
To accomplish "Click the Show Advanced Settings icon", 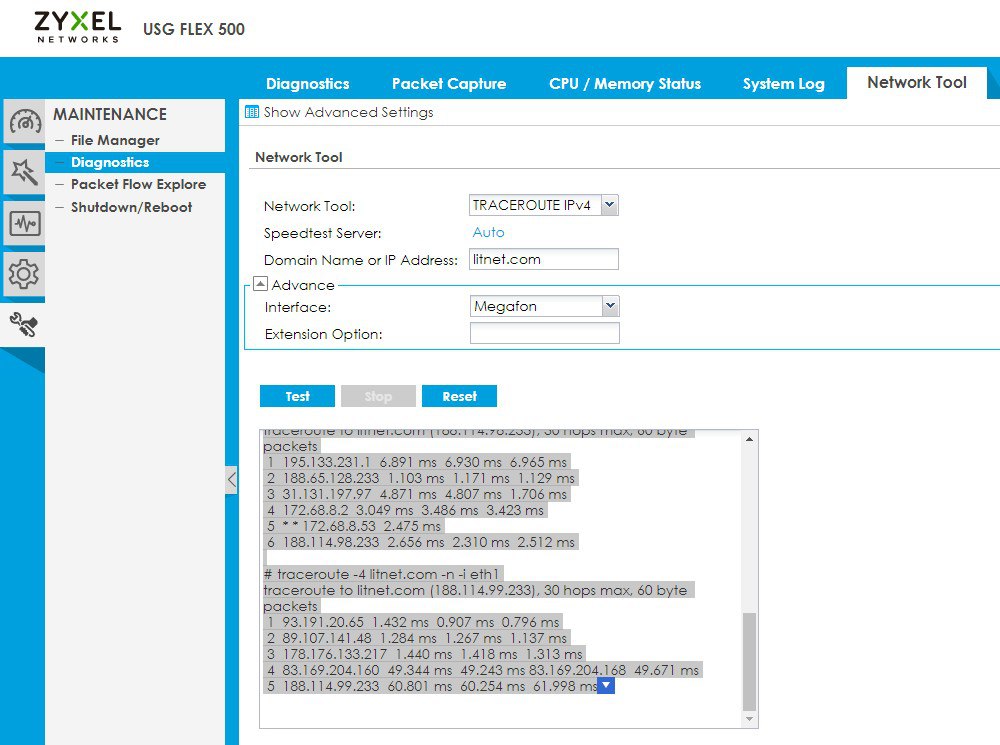I will point(252,112).
